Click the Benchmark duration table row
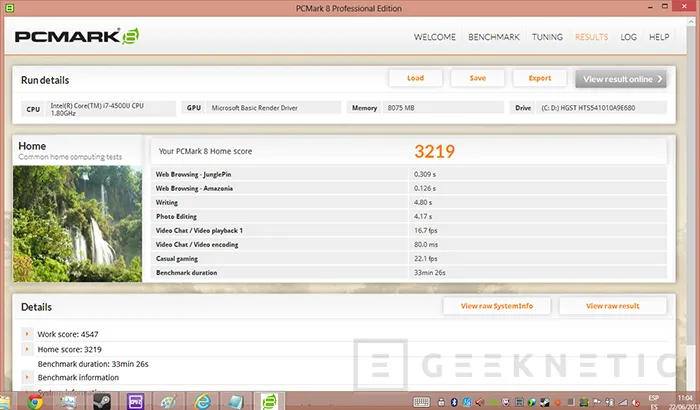 point(409,272)
